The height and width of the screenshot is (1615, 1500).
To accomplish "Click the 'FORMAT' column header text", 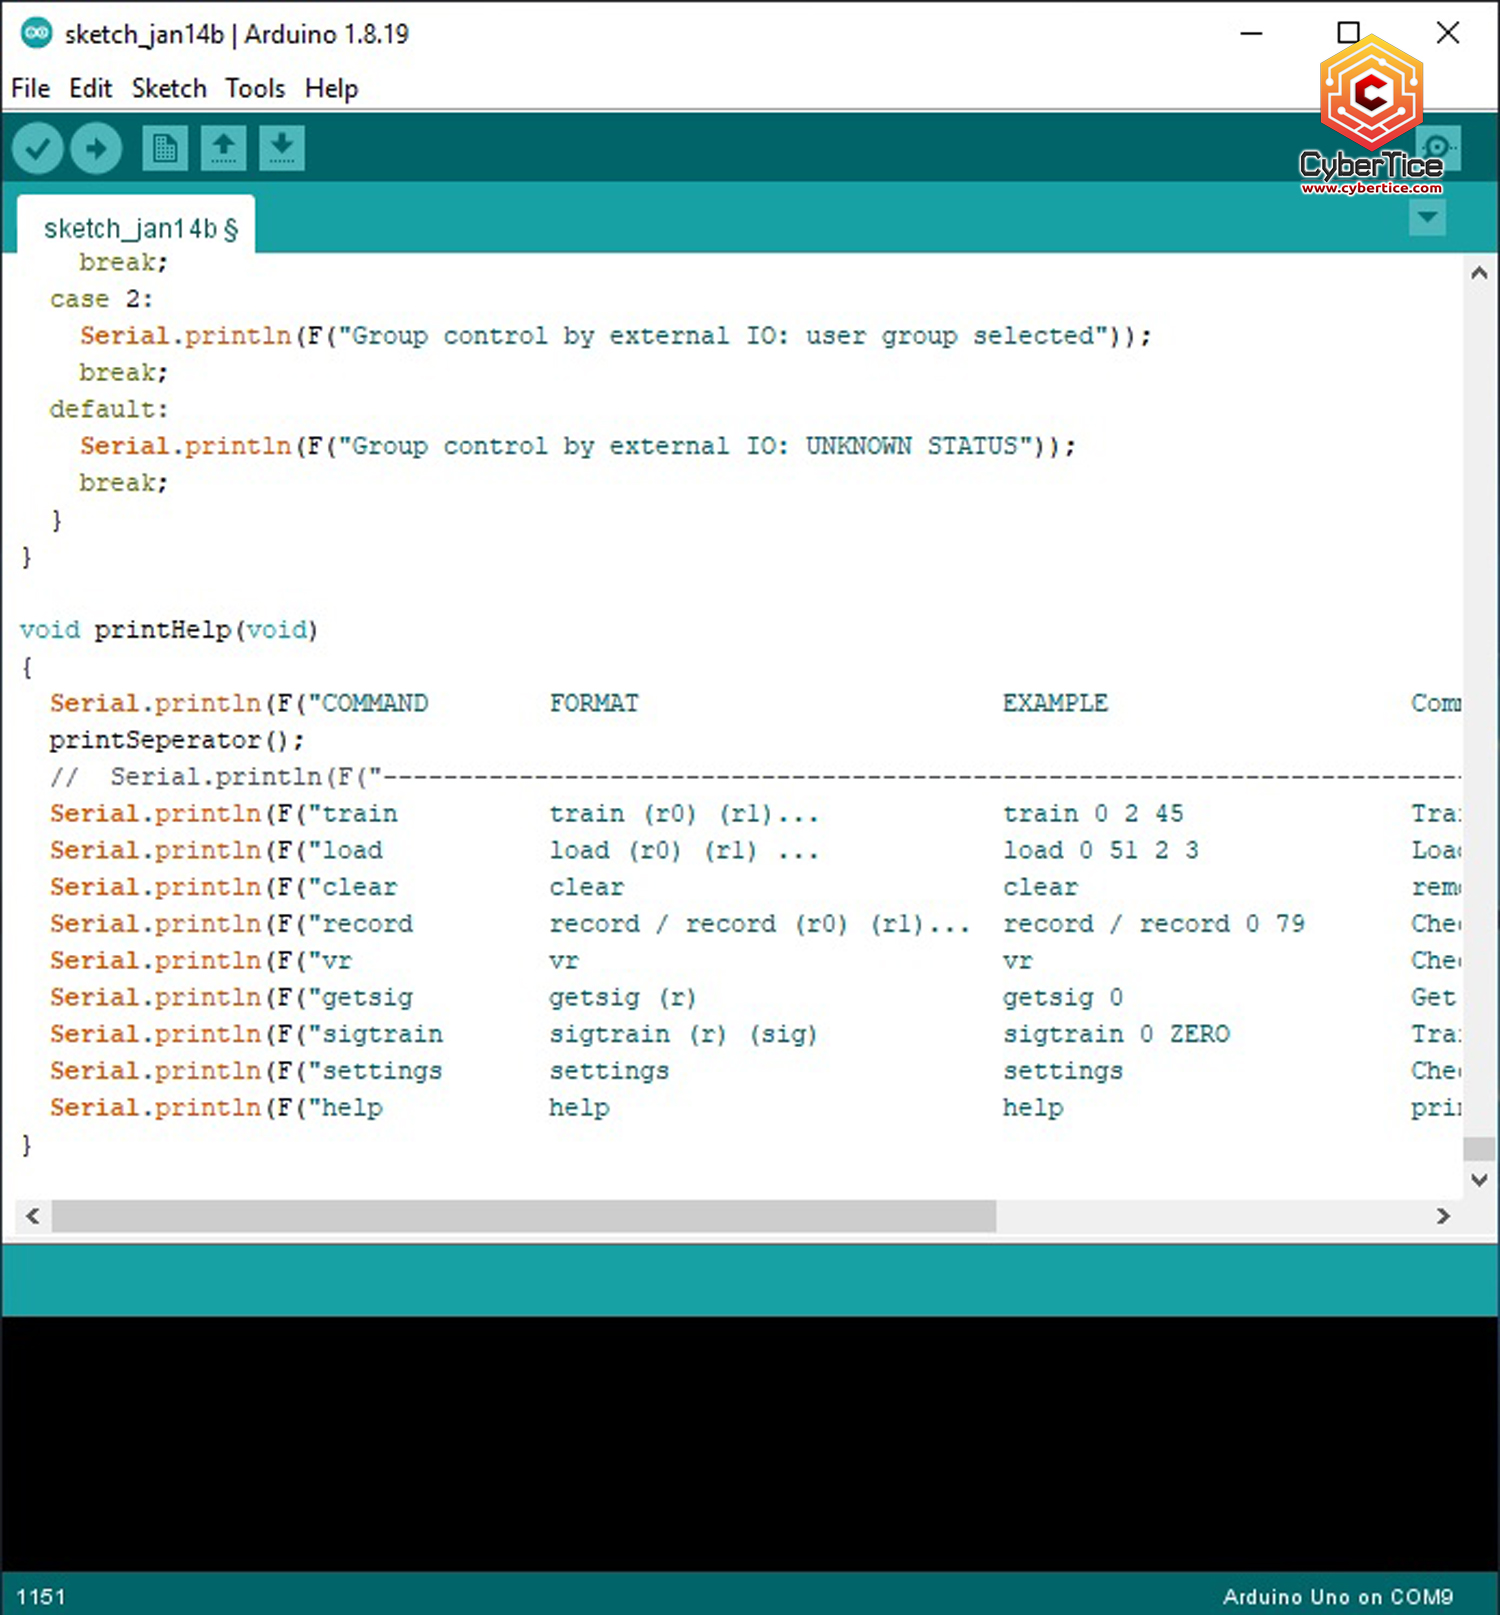I will pyautogui.click(x=594, y=704).
